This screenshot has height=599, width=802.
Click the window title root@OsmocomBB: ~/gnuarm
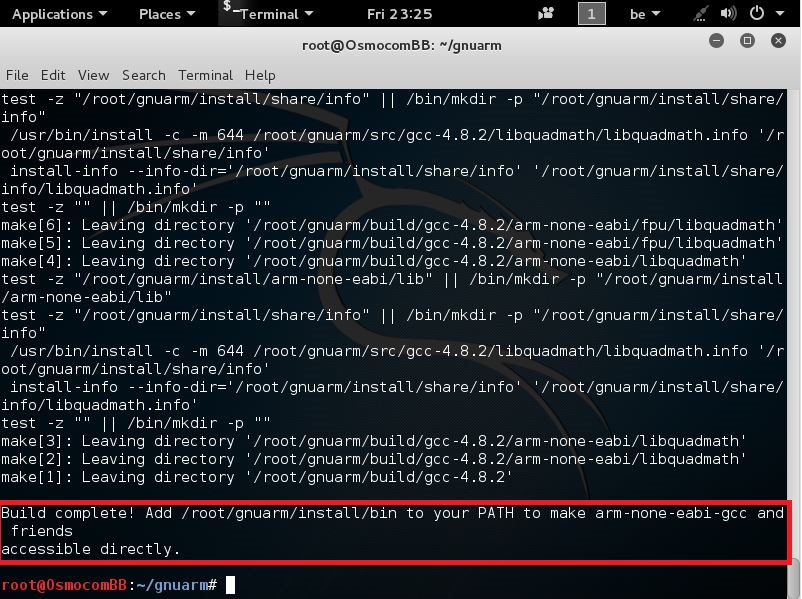point(402,45)
